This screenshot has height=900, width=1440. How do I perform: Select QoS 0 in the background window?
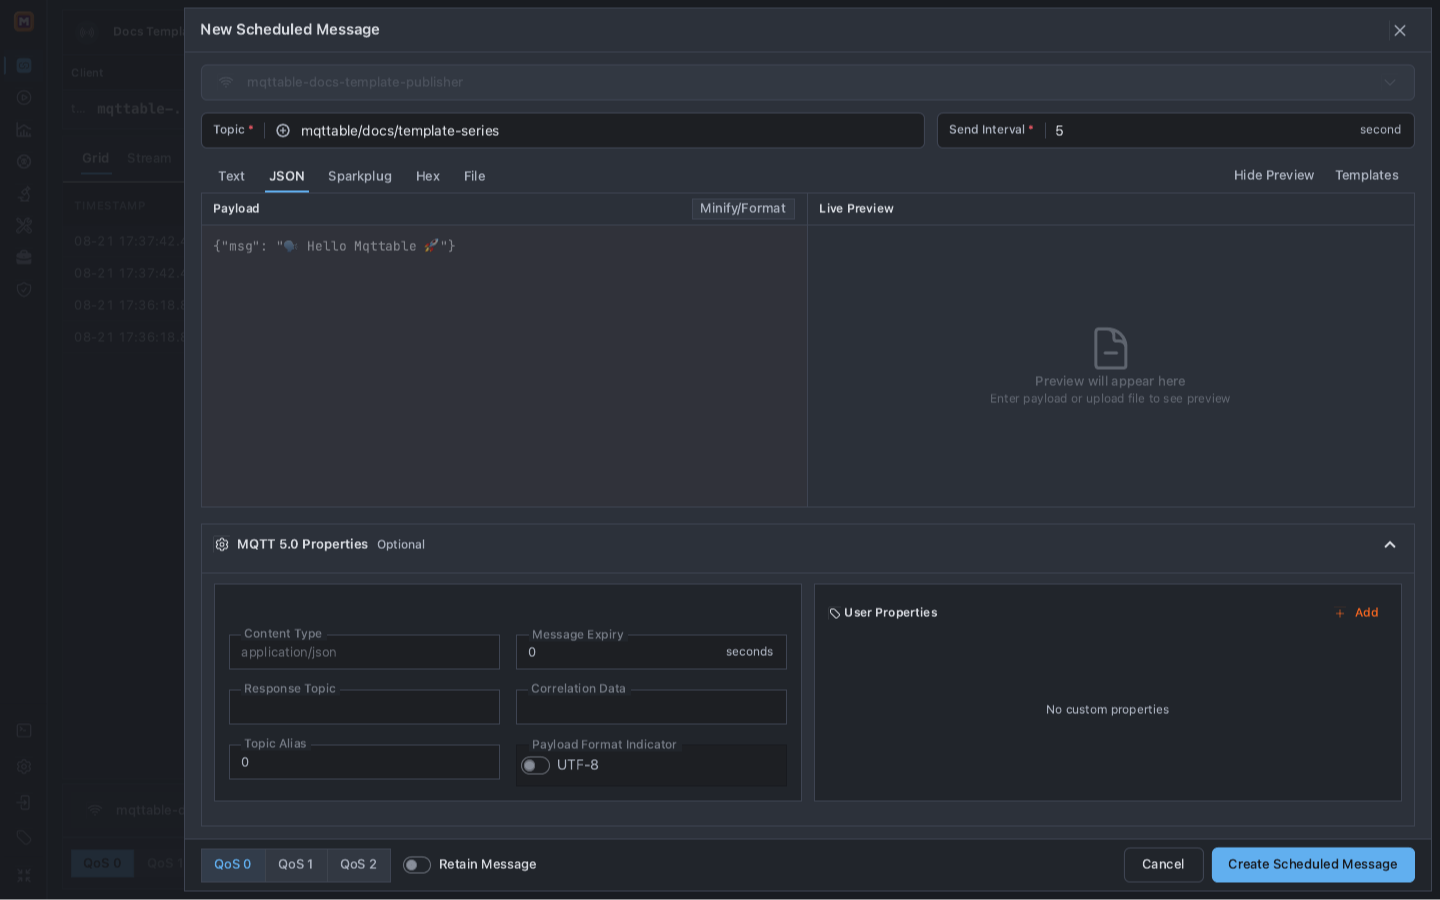pyautogui.click(x=102, y=863)
